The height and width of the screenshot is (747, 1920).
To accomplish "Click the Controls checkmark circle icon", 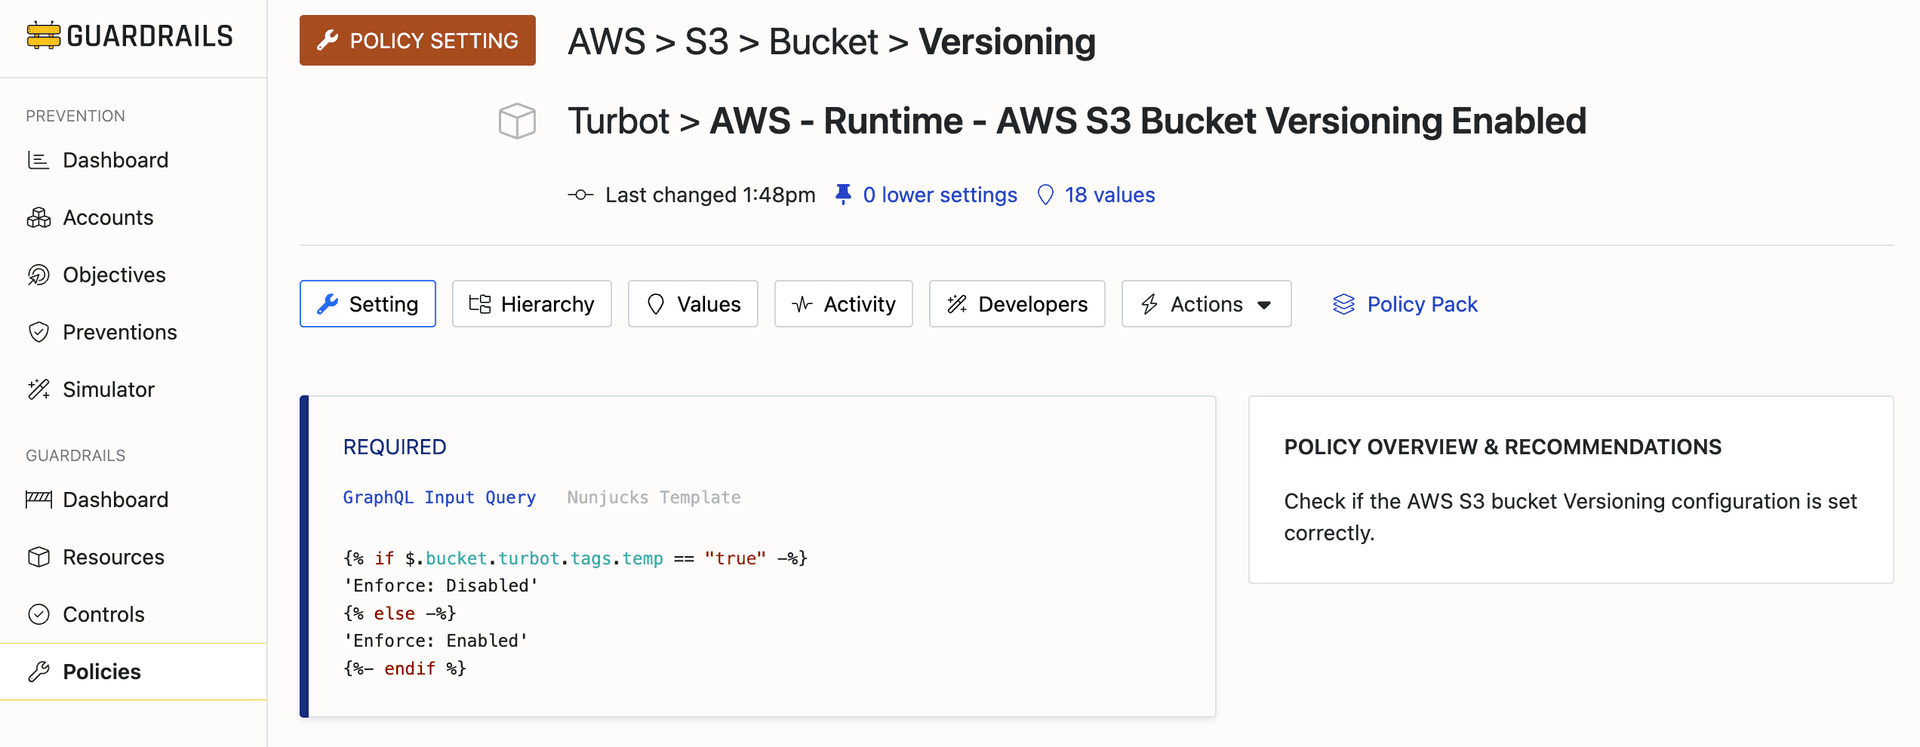I will [x=39, y=614].
